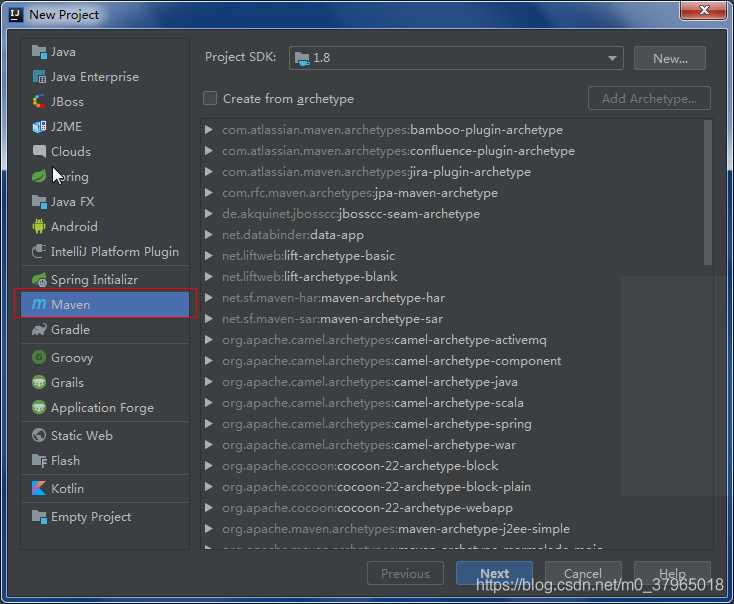Viewport: 734px width, 604px height.
Task: Choose Groovy project type label
Action: [72, 358]
